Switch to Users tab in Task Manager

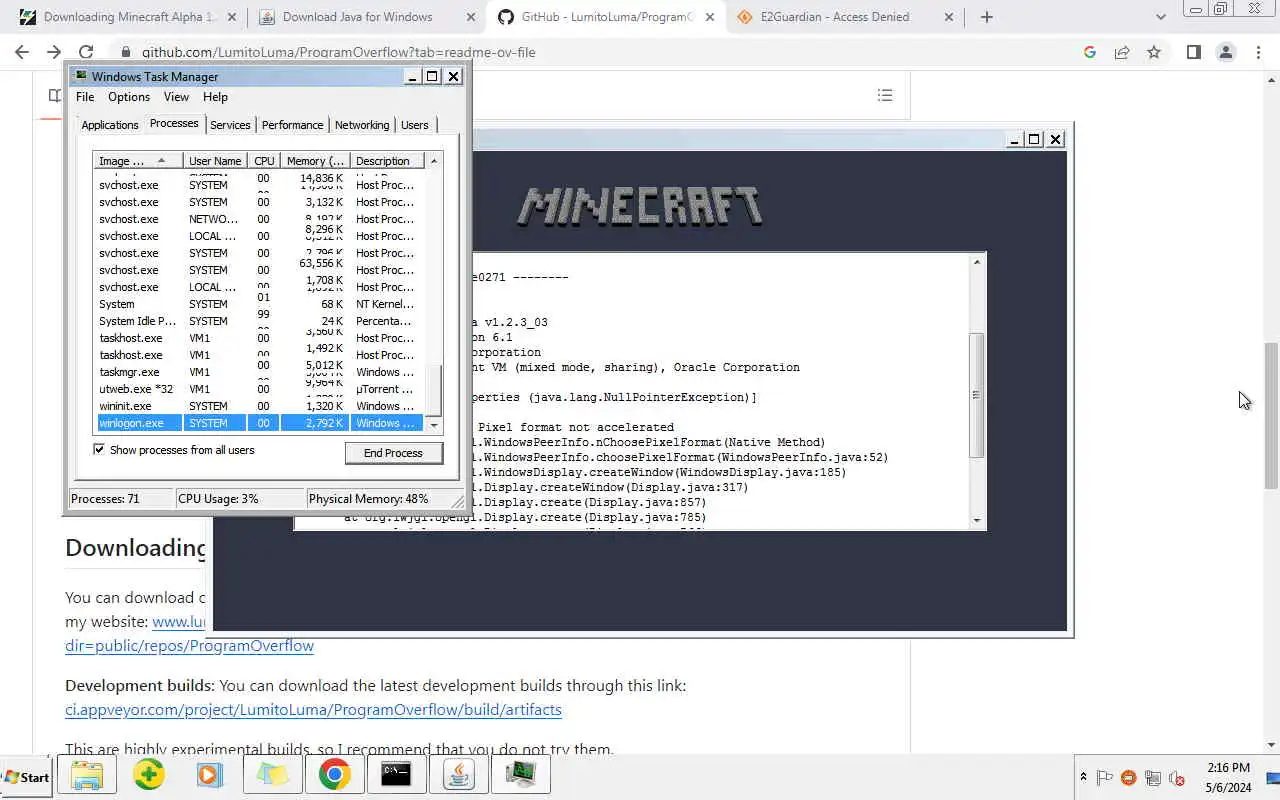[415, 125]
